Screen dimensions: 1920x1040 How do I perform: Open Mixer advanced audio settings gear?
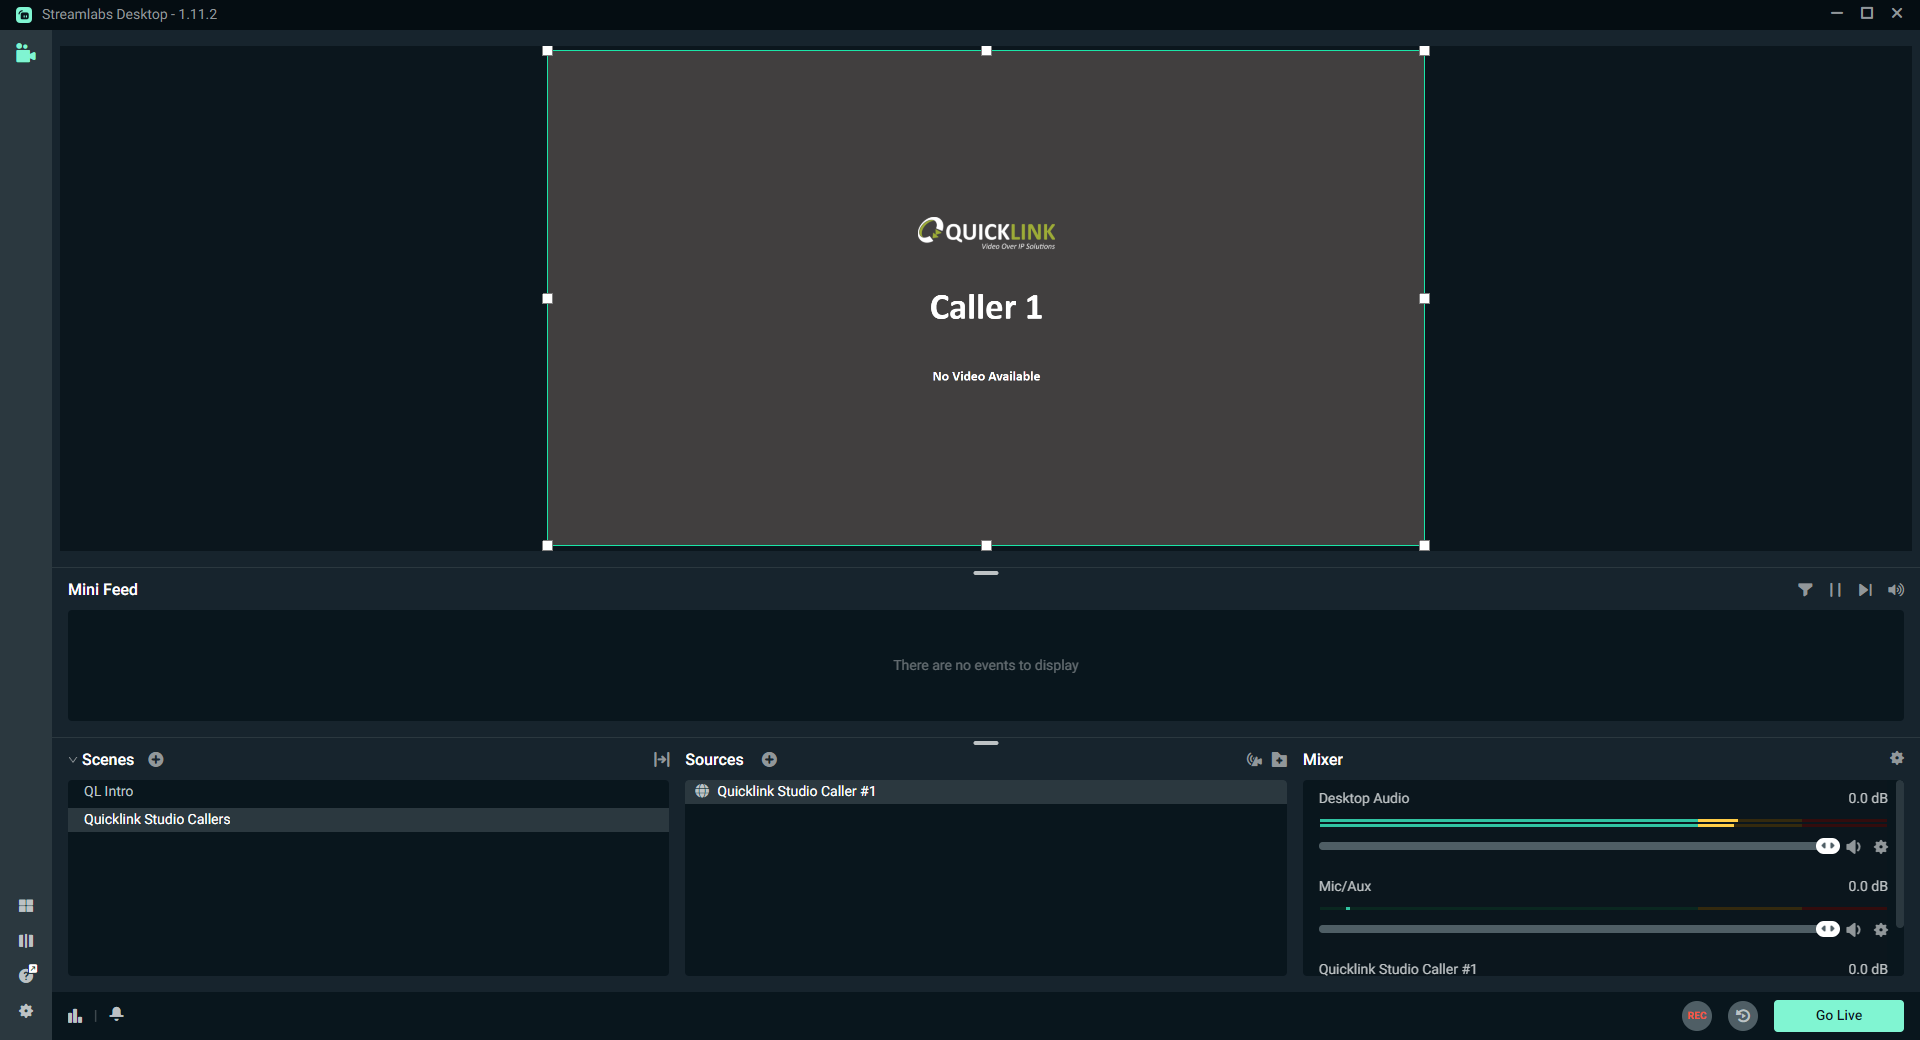point(1897,758)
